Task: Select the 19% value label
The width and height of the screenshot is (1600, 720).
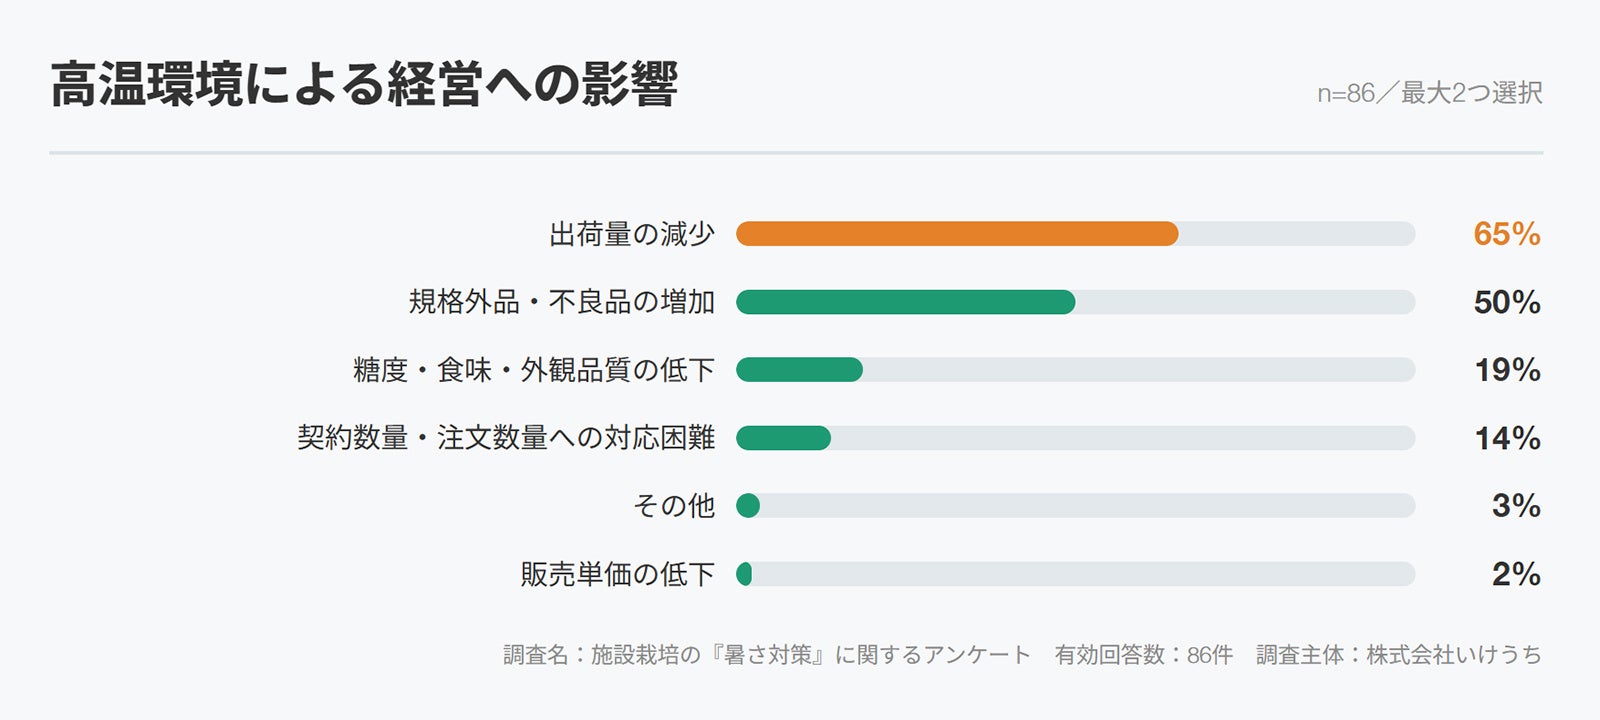Action: [1507, 370]
